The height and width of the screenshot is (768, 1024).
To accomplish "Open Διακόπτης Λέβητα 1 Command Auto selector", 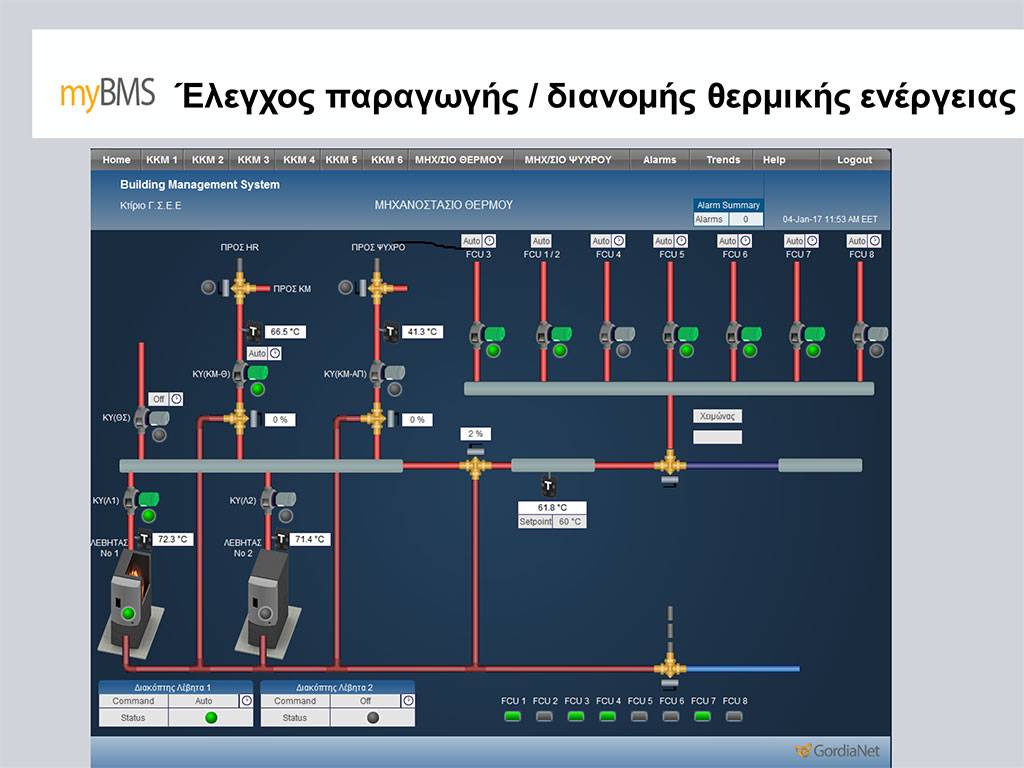I will (203, 701).
